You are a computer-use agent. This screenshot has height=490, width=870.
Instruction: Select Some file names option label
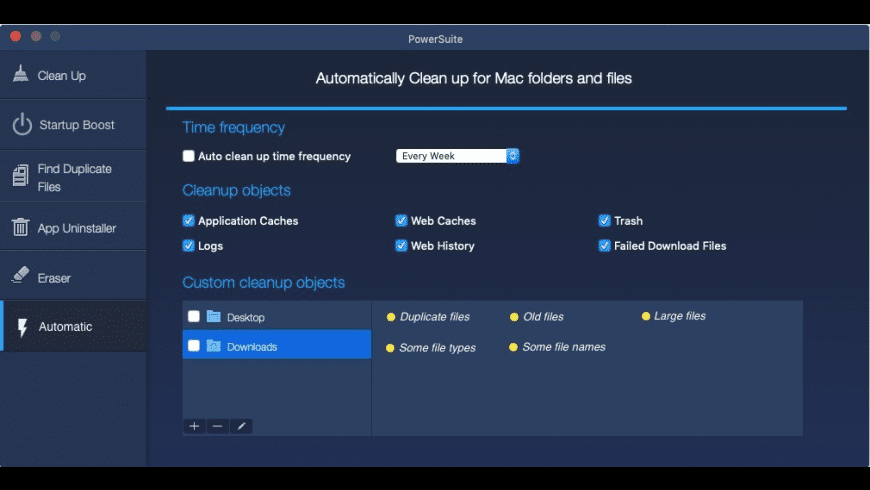(x=564, y=347)
